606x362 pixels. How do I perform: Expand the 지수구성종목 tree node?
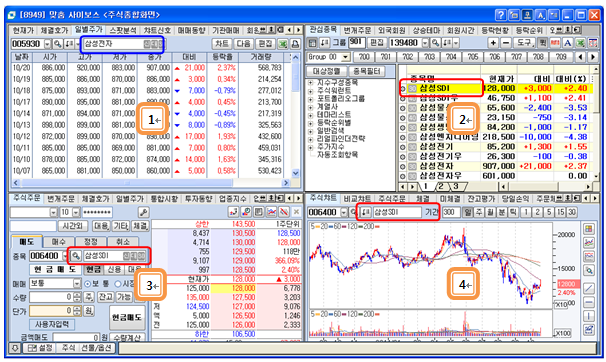tap(311, 83)
